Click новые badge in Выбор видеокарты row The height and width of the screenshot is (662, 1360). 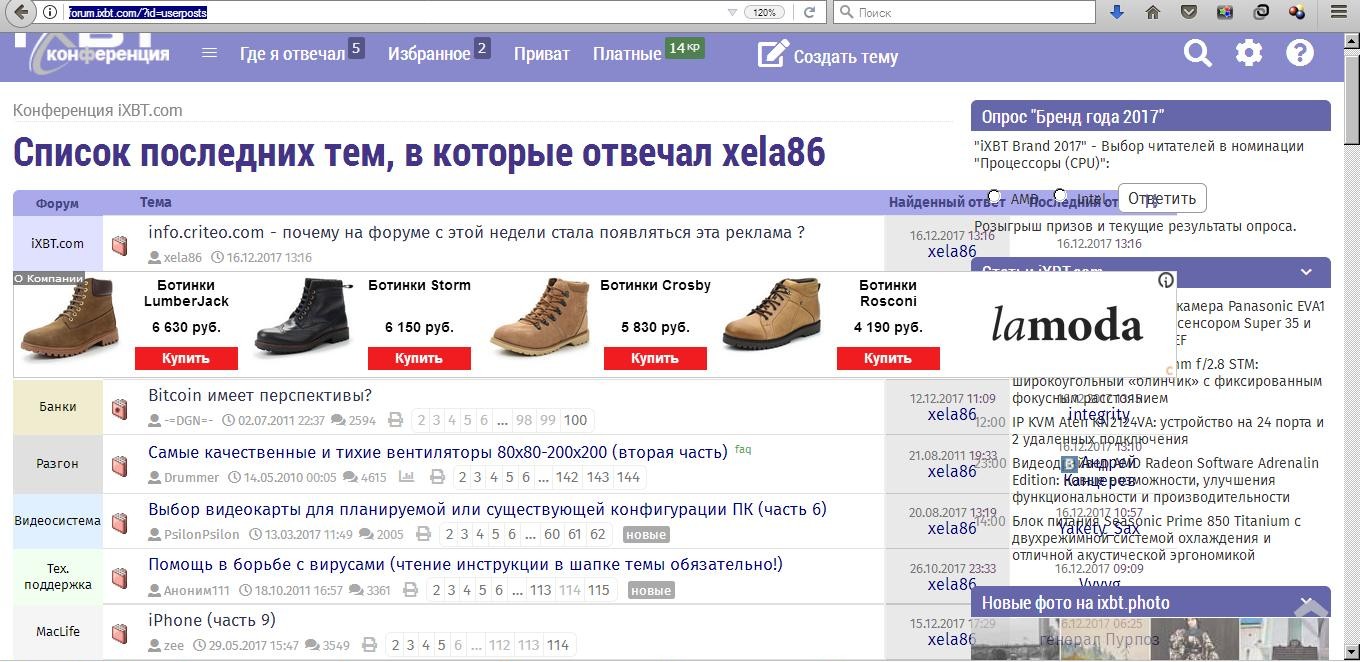645,535
